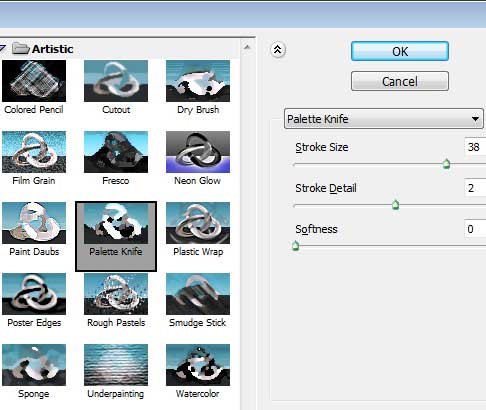Image resolution: width=486 pixels, height=410 pixels.
Task: Focus the Softness value field
Action: point(475,229)
